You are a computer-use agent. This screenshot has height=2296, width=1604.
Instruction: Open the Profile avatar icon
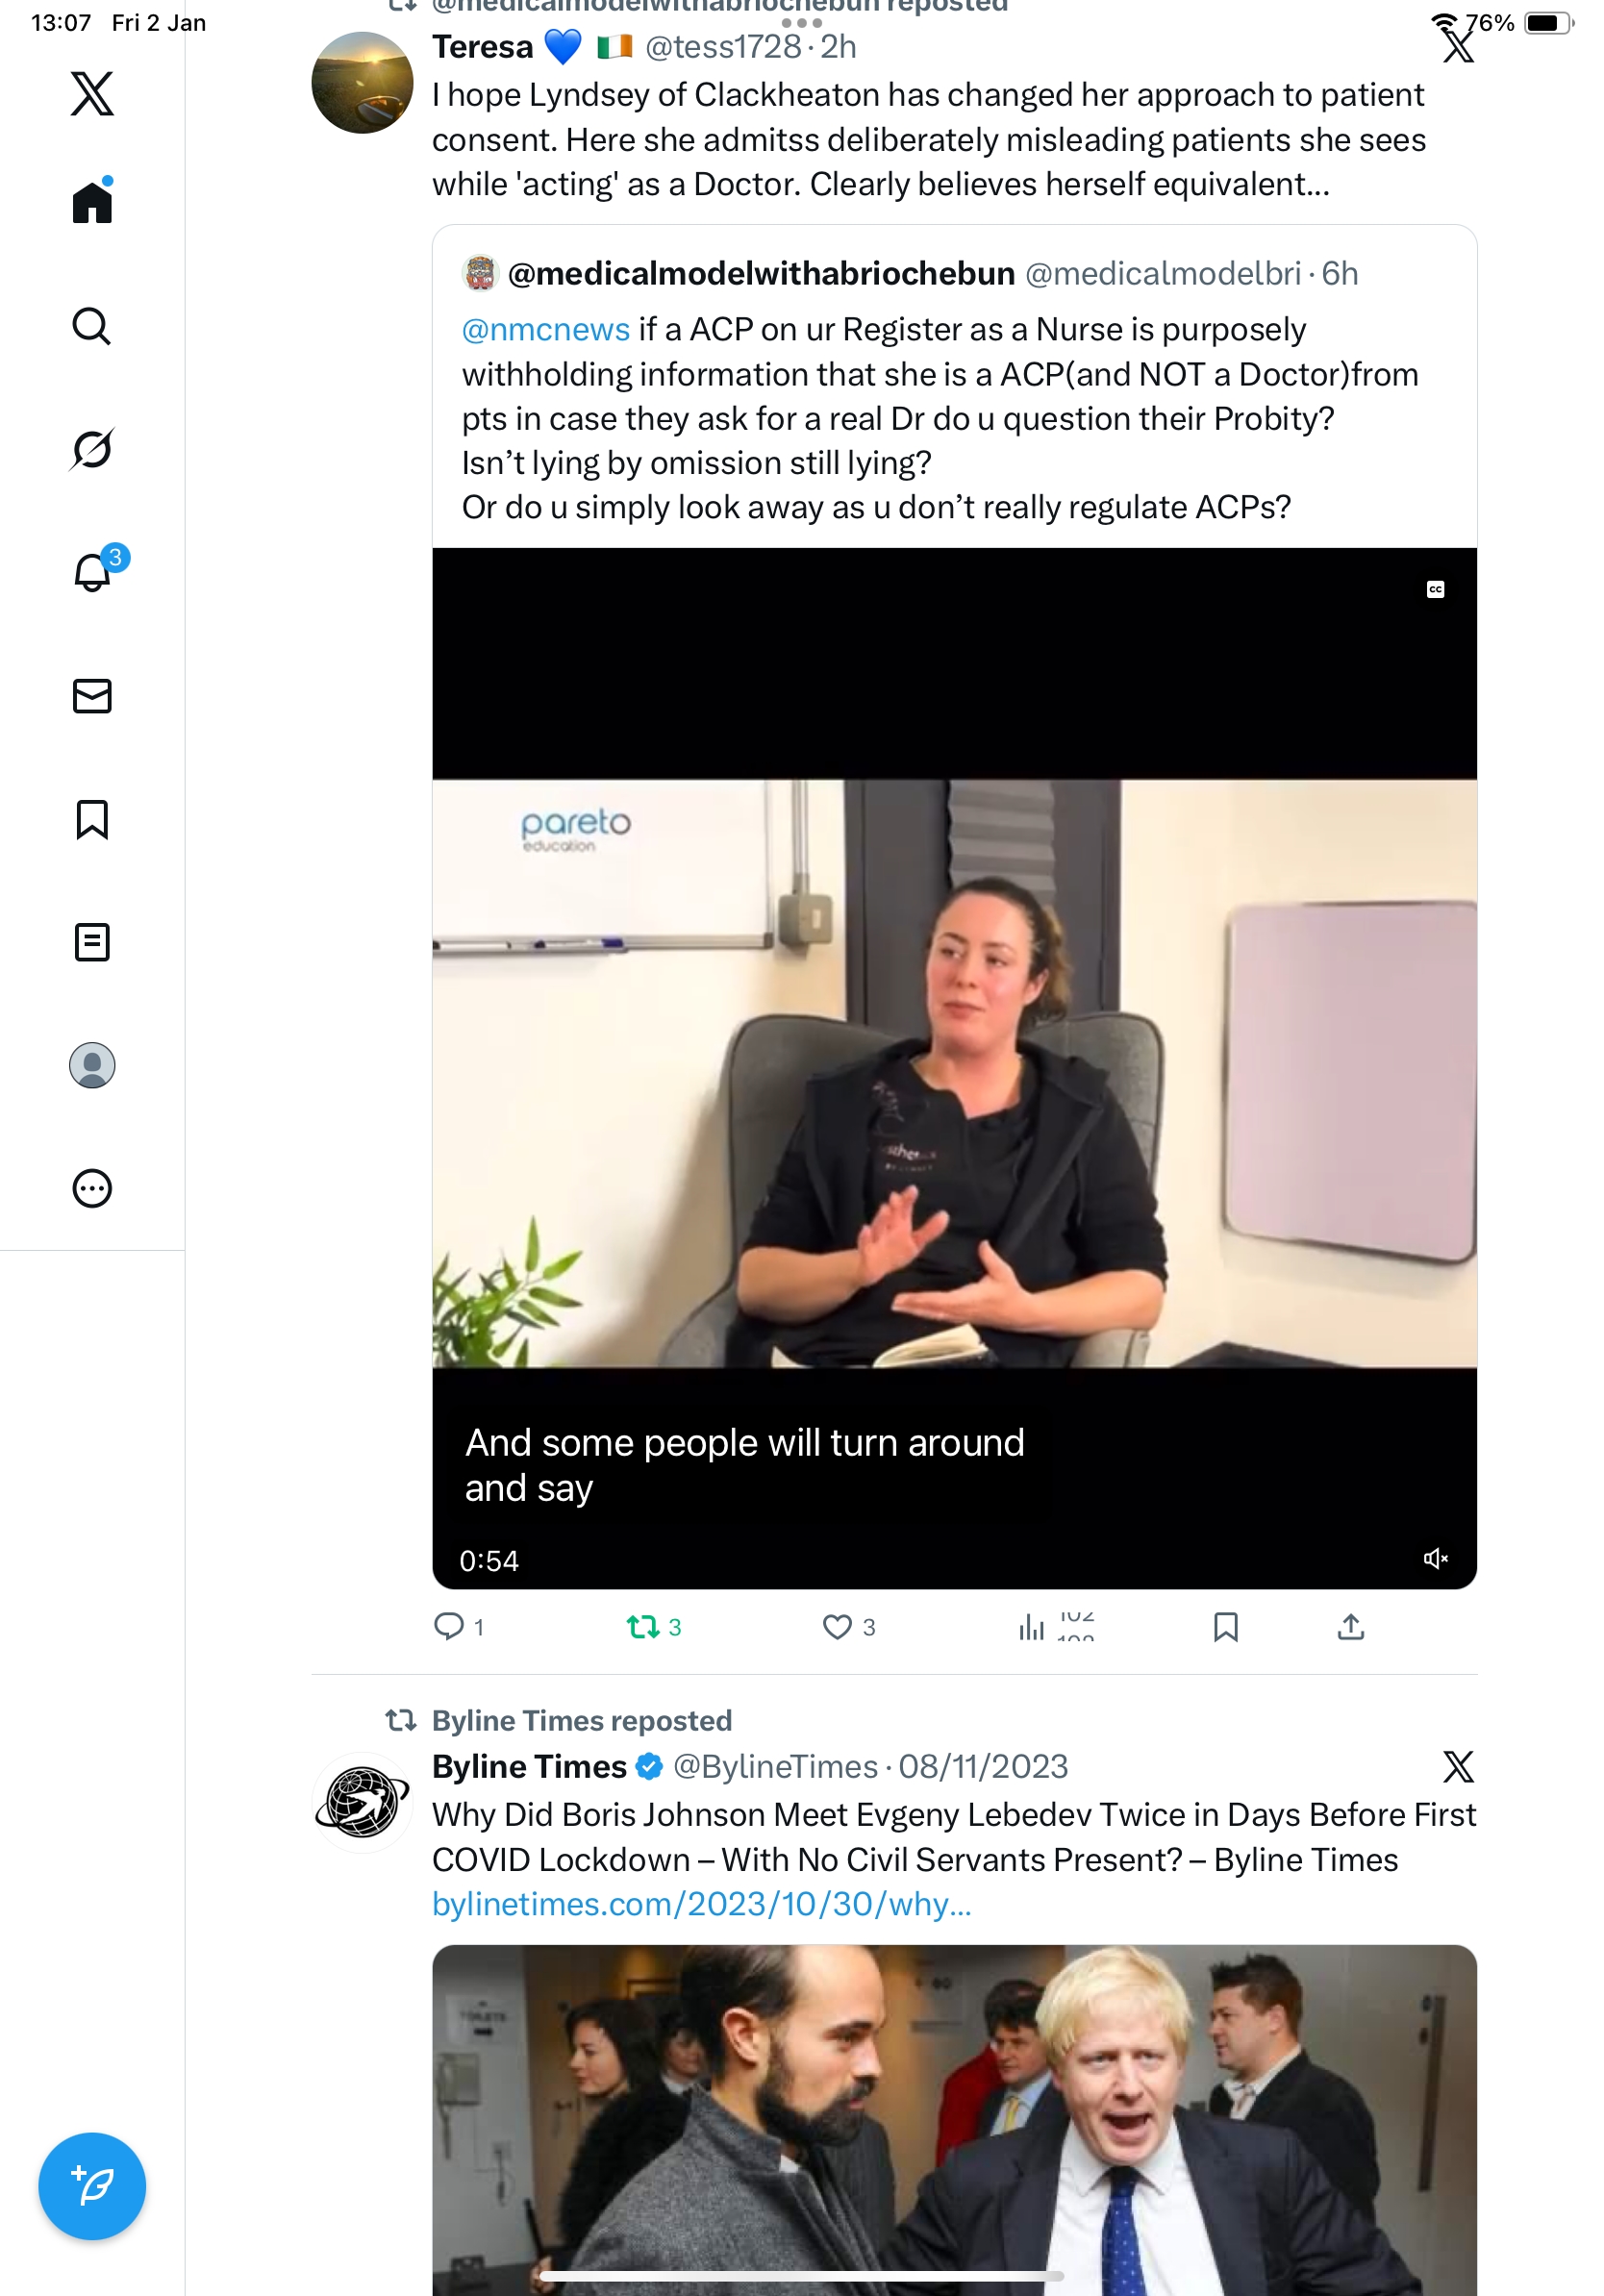tap(92, 1065)
